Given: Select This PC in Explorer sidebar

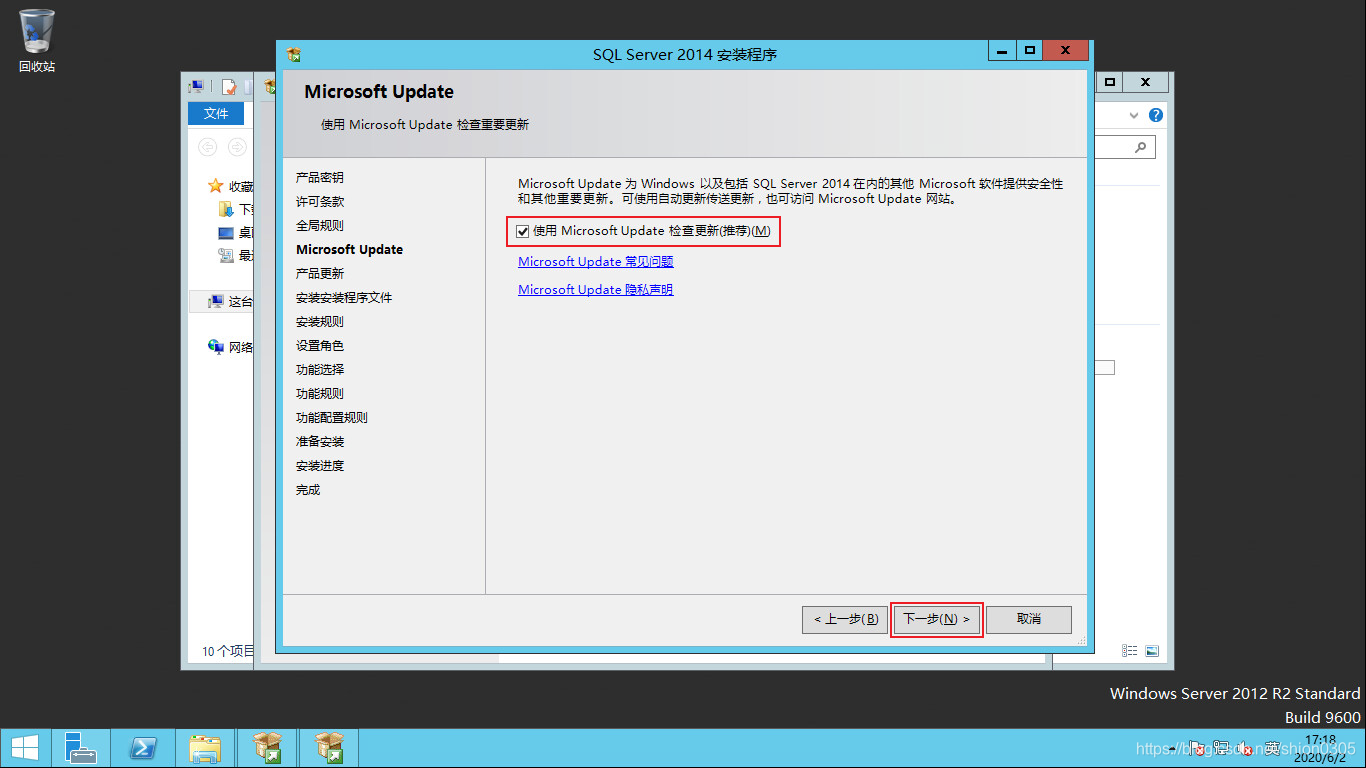Looking at the screenshot, I should (230, 301).
